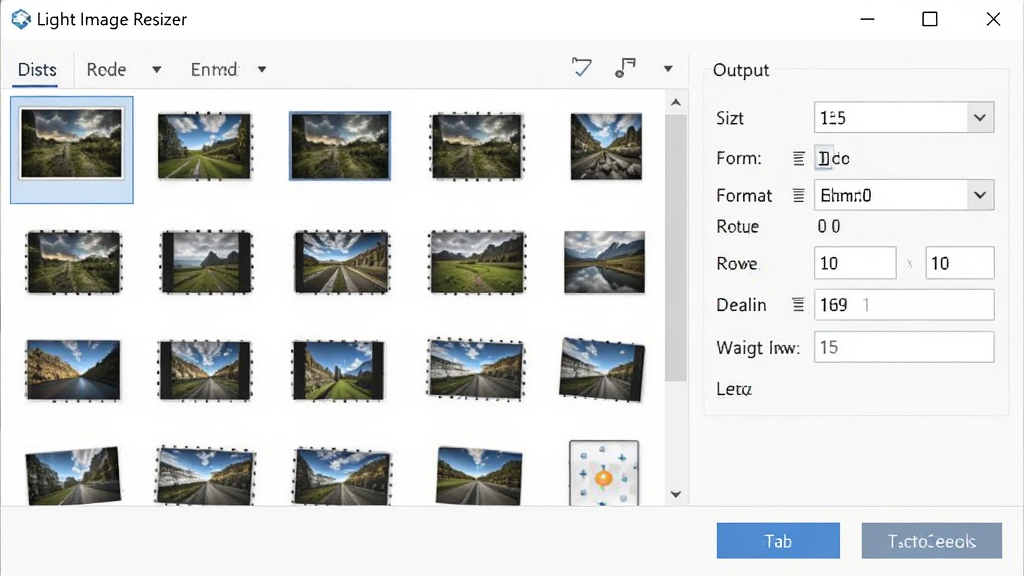Select the fourth thumbnail in the third row
This screenshot has height=576, width=1024.
(476, 368)
